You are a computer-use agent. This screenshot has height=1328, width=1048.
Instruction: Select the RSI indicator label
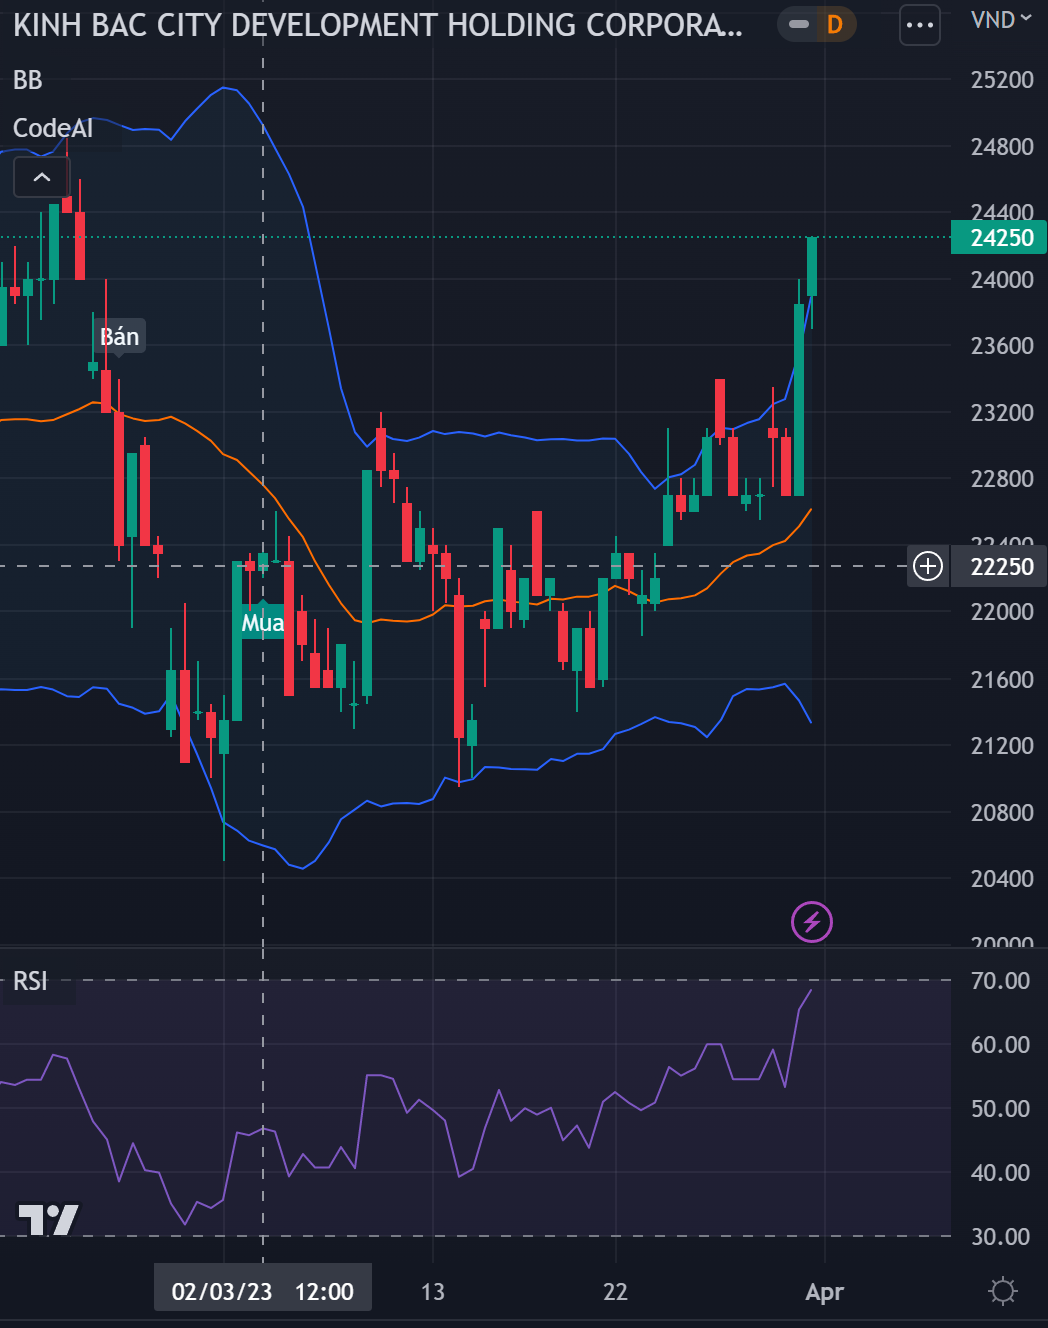point(30,981)
